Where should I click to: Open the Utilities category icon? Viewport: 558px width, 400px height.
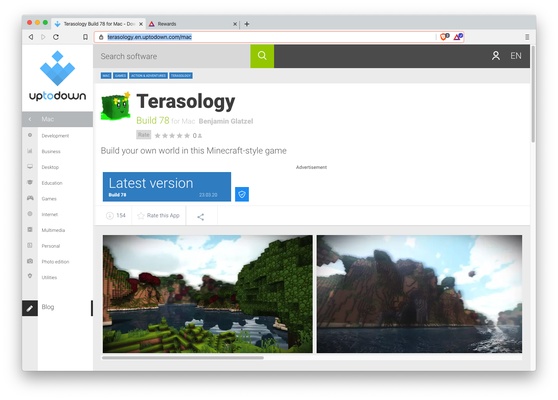pos(30,277)
